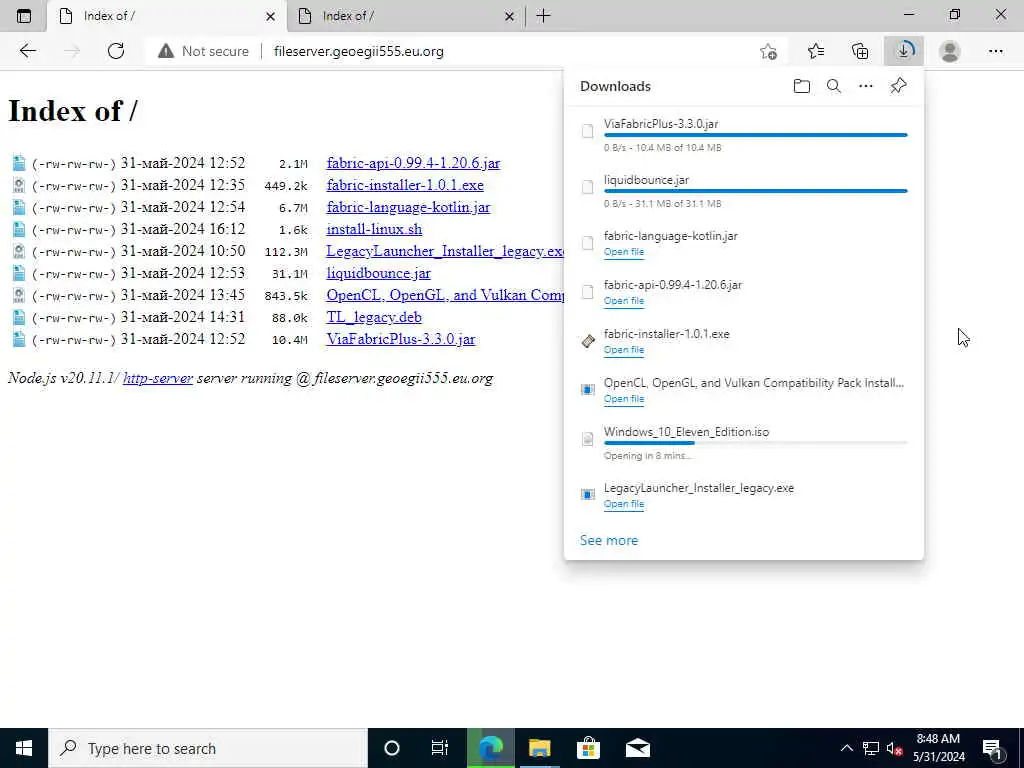This screenshot has height=768, width=1024.
Task: Download fabric-installer-1.0.1.exe link
Action: (405, 185)
